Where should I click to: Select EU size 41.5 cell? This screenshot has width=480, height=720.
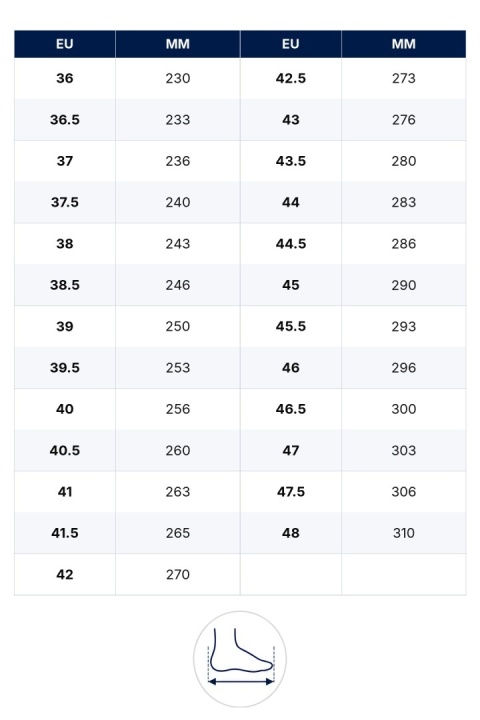65,533
